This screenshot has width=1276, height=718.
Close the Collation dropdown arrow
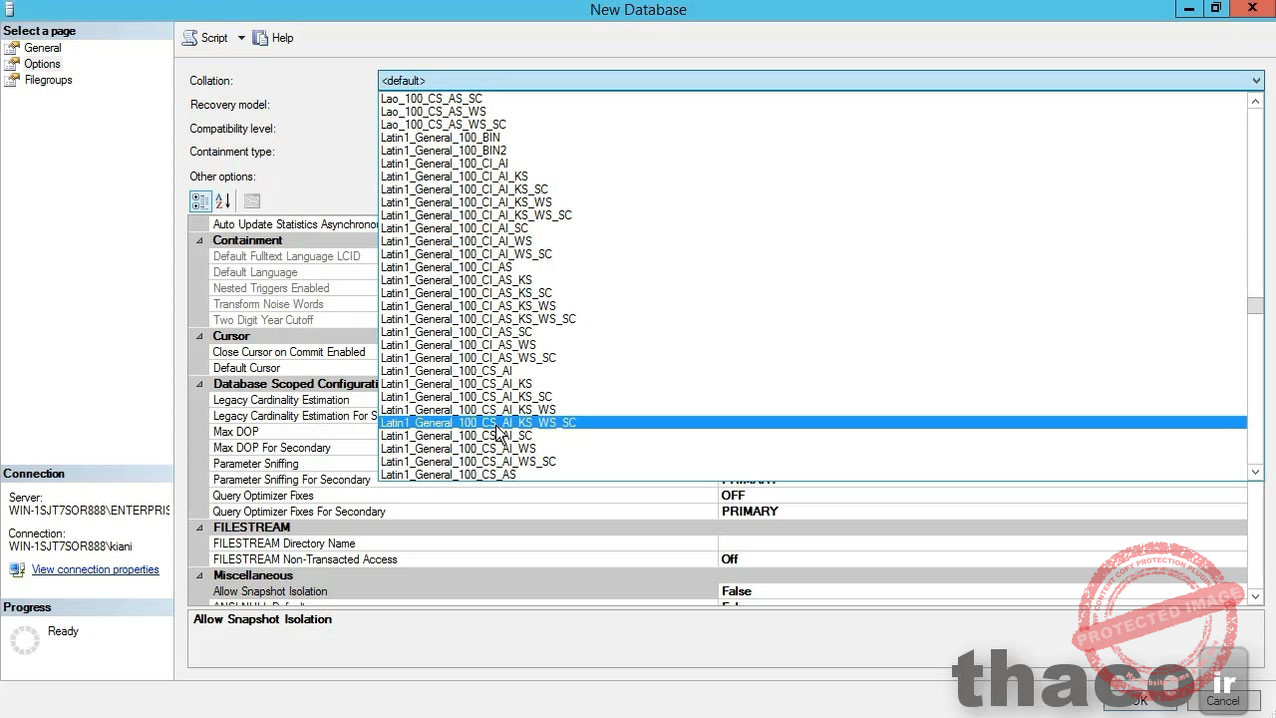point(1255,80)
